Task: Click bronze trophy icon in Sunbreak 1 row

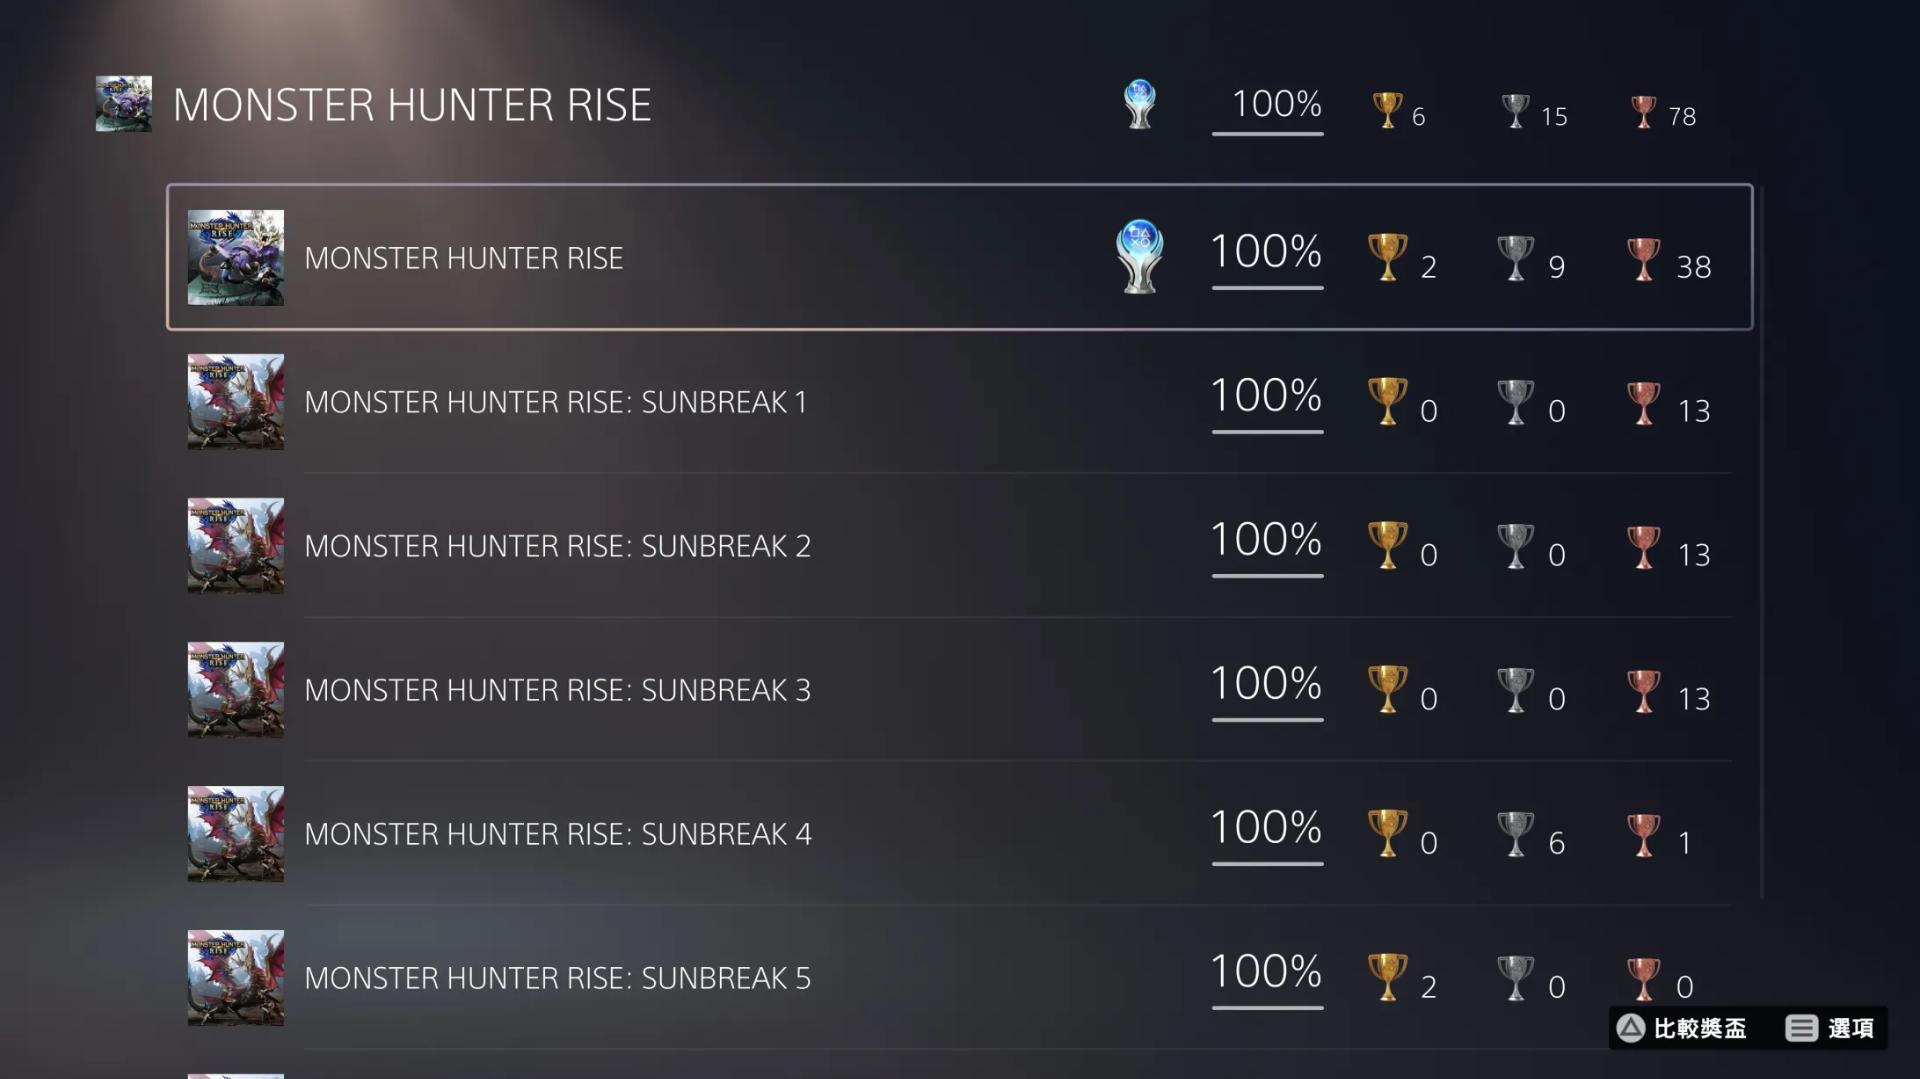Action: pyautogui.click(x=1643, y=402)
